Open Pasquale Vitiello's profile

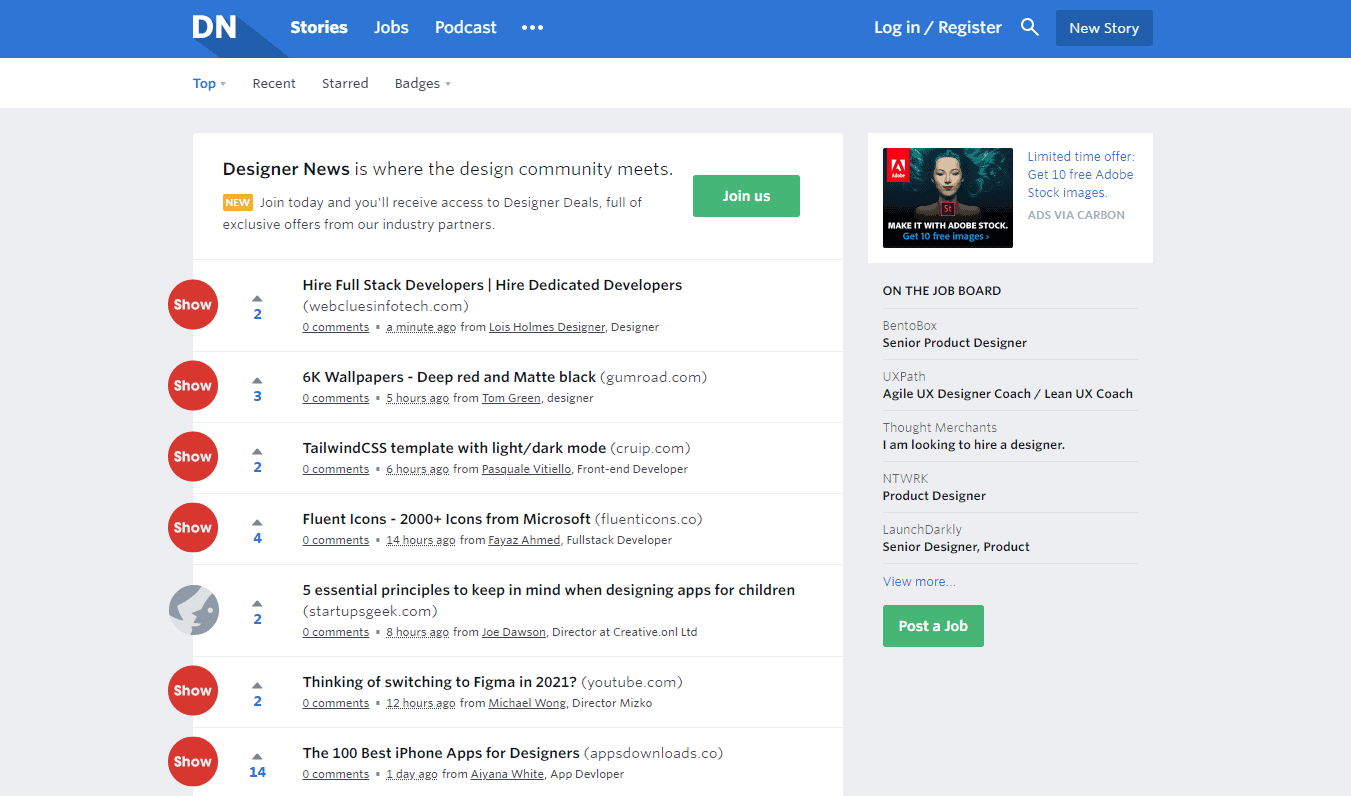[526, 469]
